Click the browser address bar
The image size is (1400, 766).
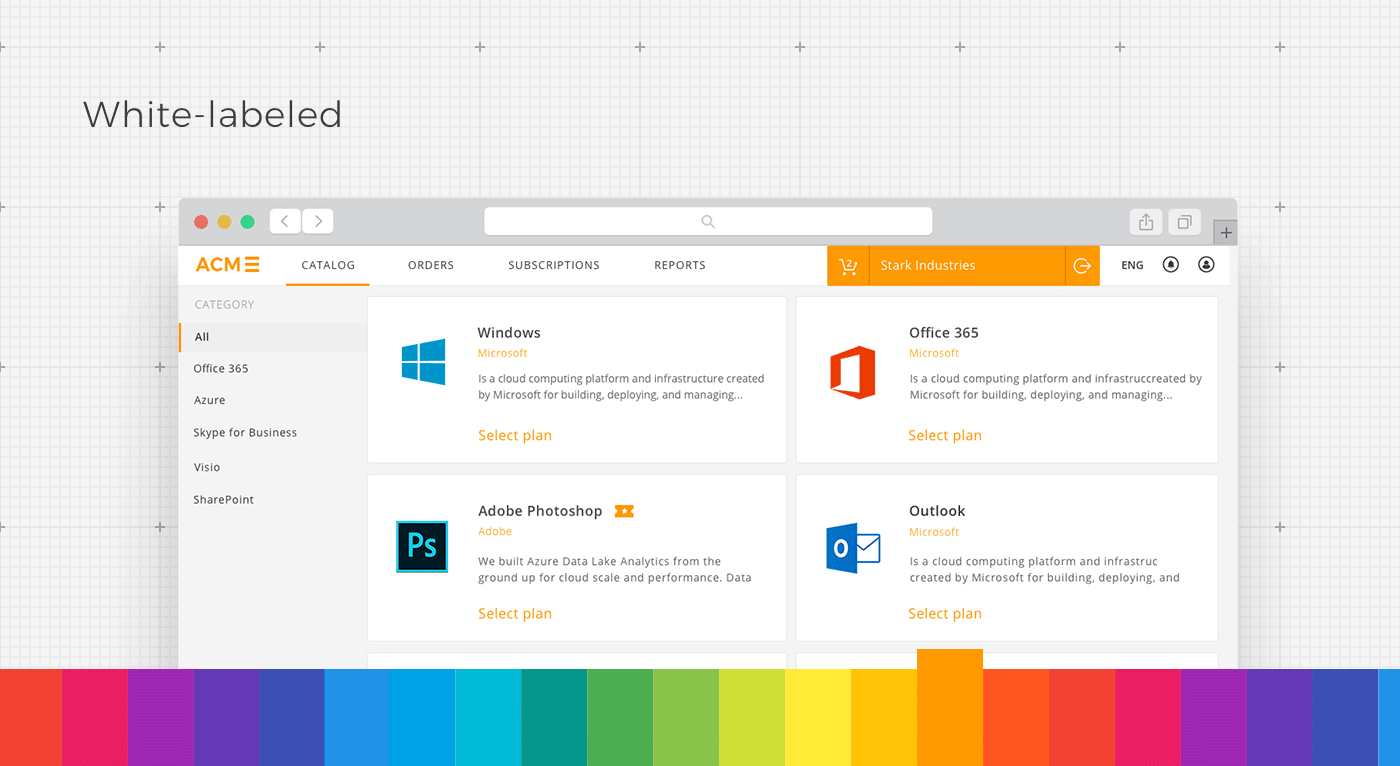tap(708, 221)
